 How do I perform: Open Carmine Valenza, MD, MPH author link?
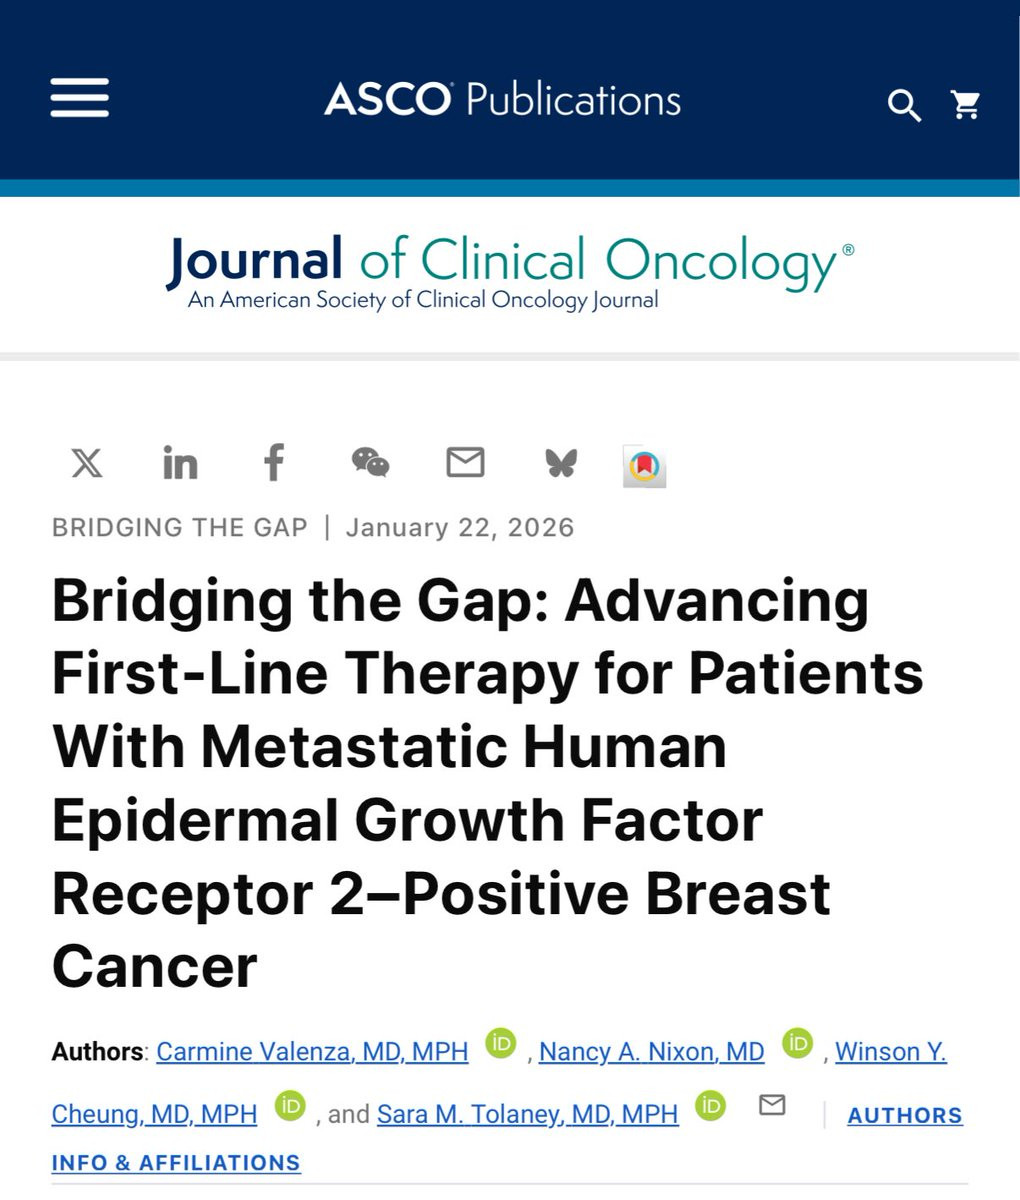click(312, 1052)
